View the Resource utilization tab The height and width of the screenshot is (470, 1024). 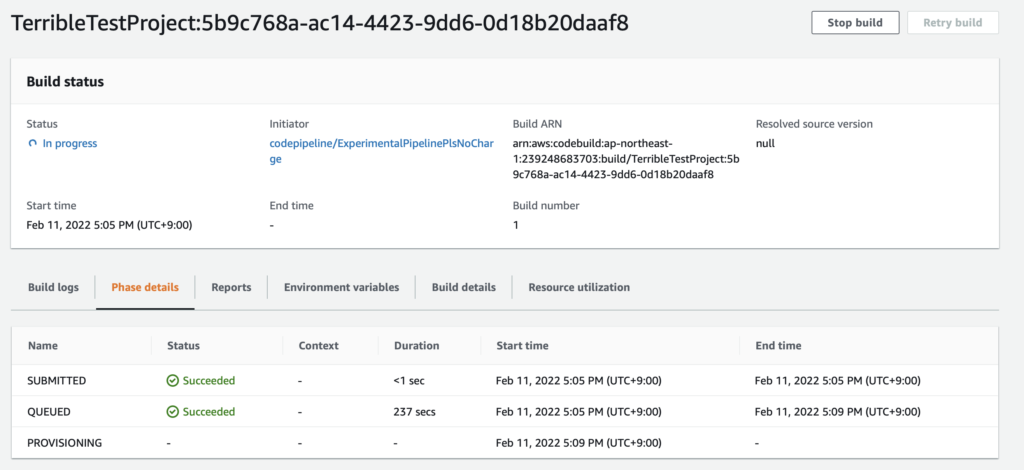[579, 287]
